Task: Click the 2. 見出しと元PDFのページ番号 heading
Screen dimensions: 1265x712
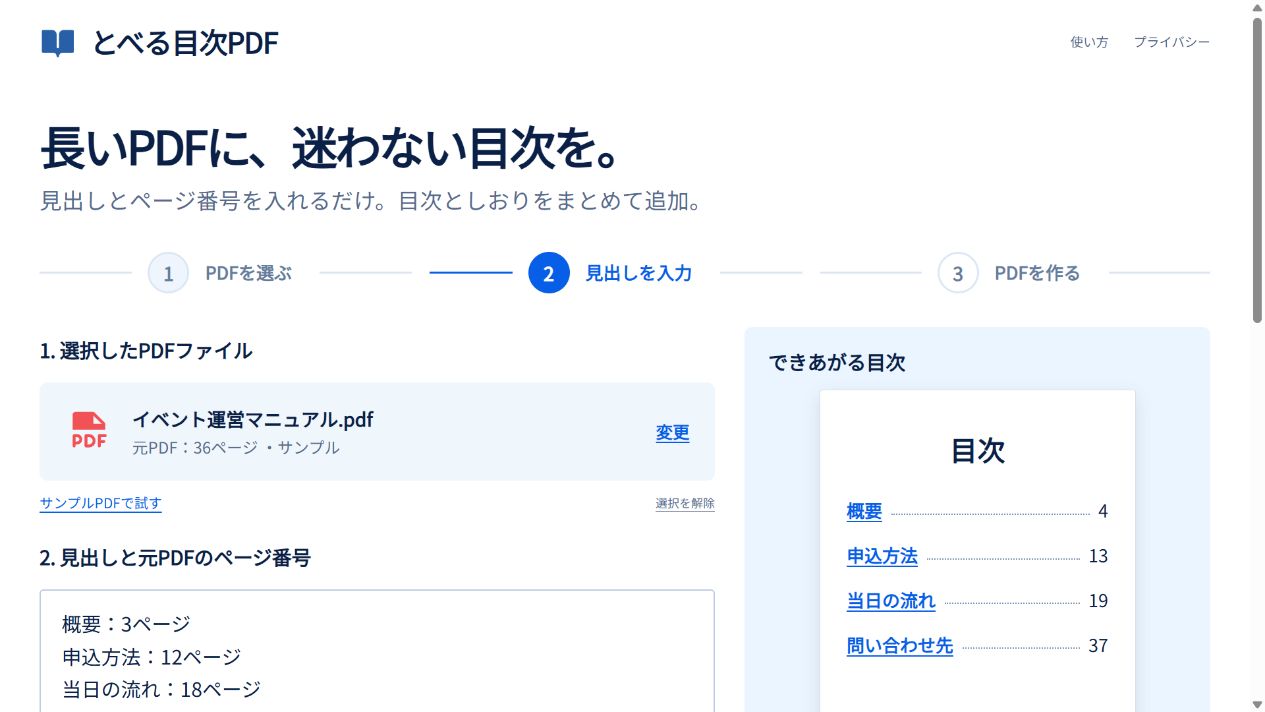Action: (175, 558)
